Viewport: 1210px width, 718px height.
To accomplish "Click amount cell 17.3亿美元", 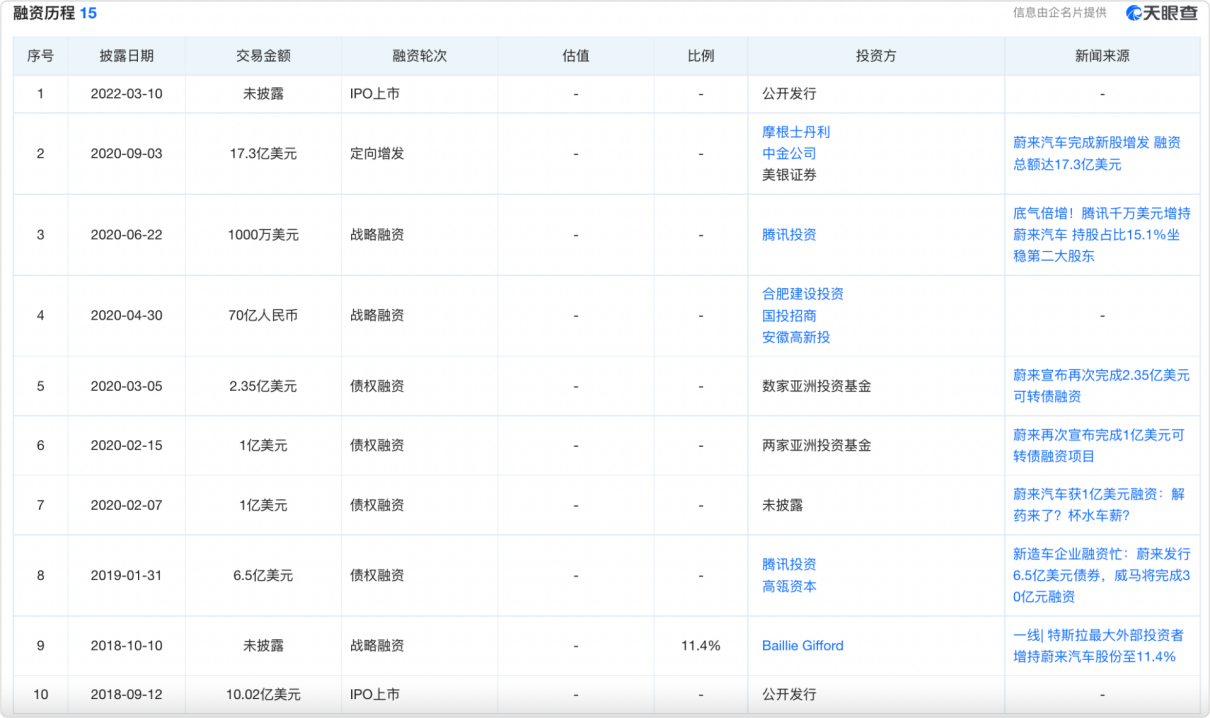I will tap(263, 154).
